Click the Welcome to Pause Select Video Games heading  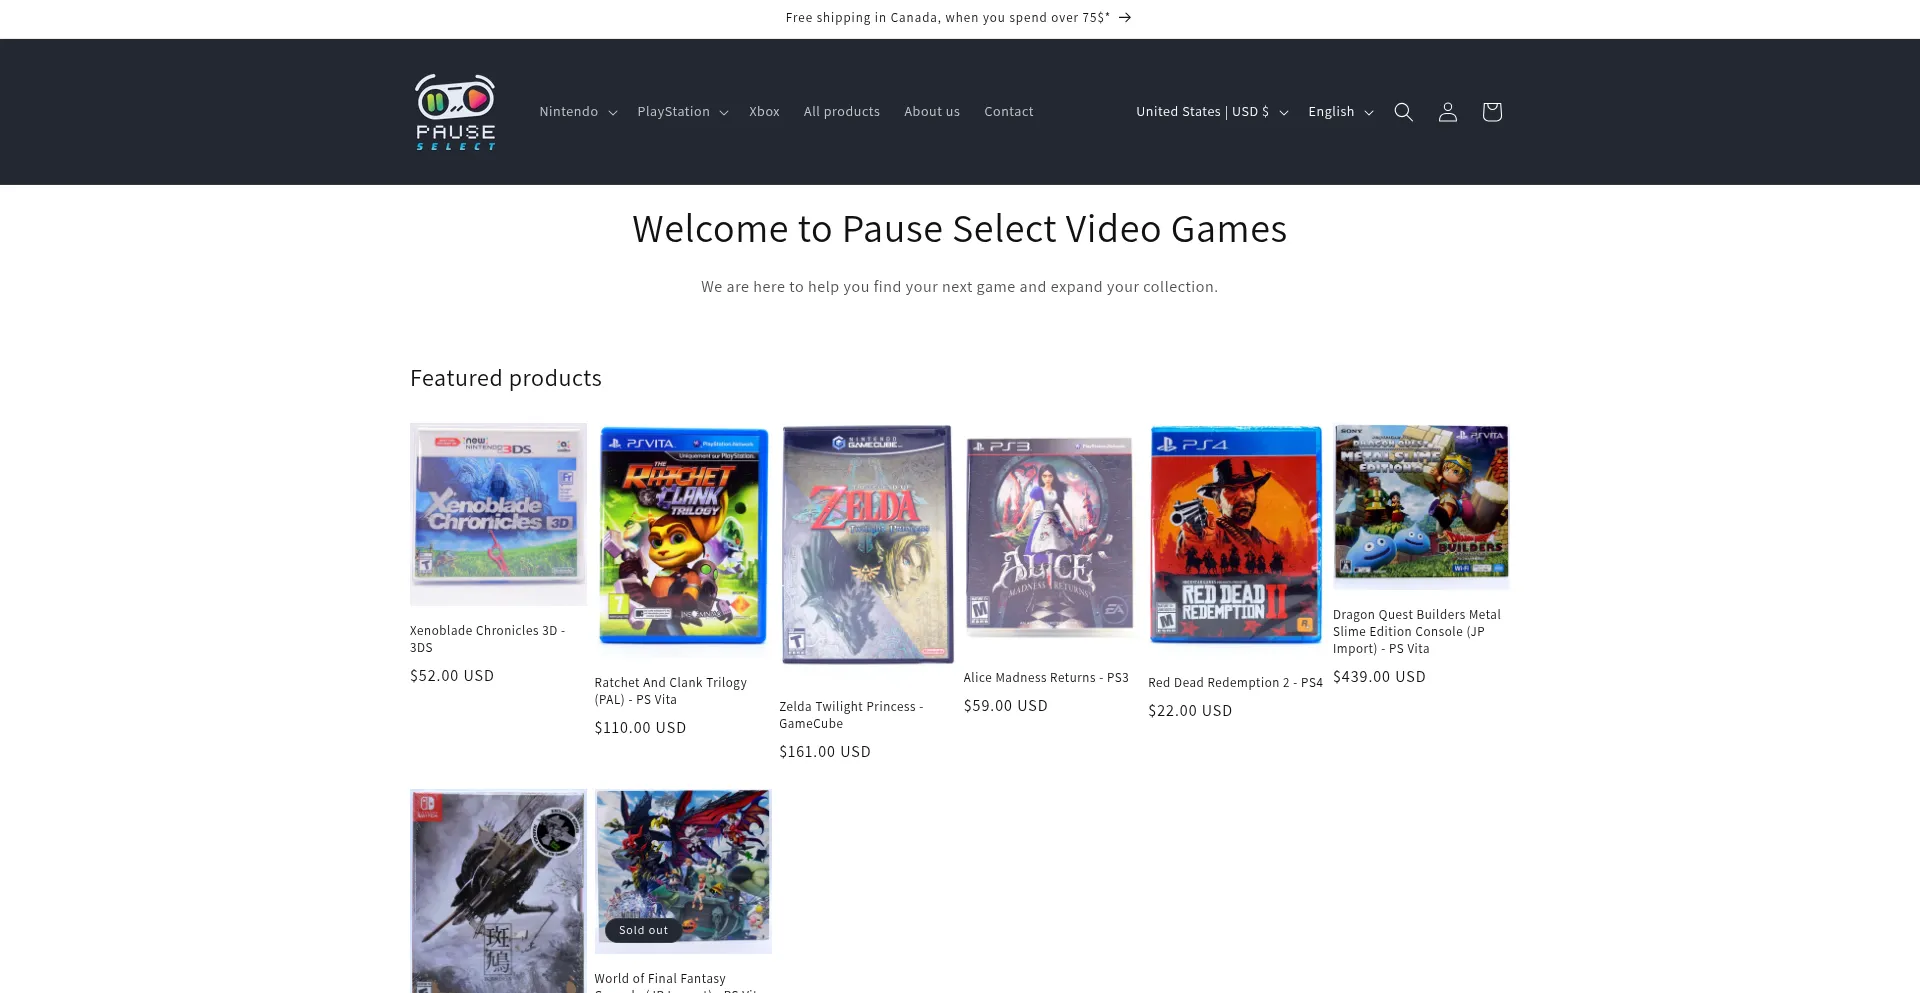point(960,229)
